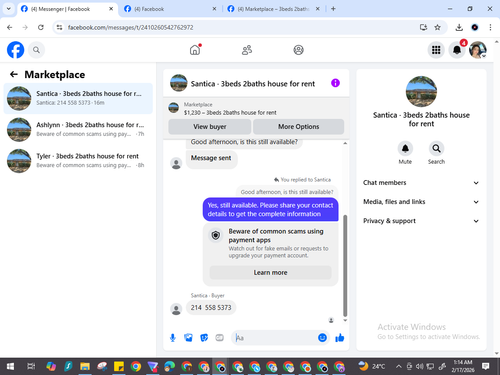View site information icon in address bar
Image resolution: width=500 pixels, height=375 pixels.
pyautogui.click(x=59, y=27)
